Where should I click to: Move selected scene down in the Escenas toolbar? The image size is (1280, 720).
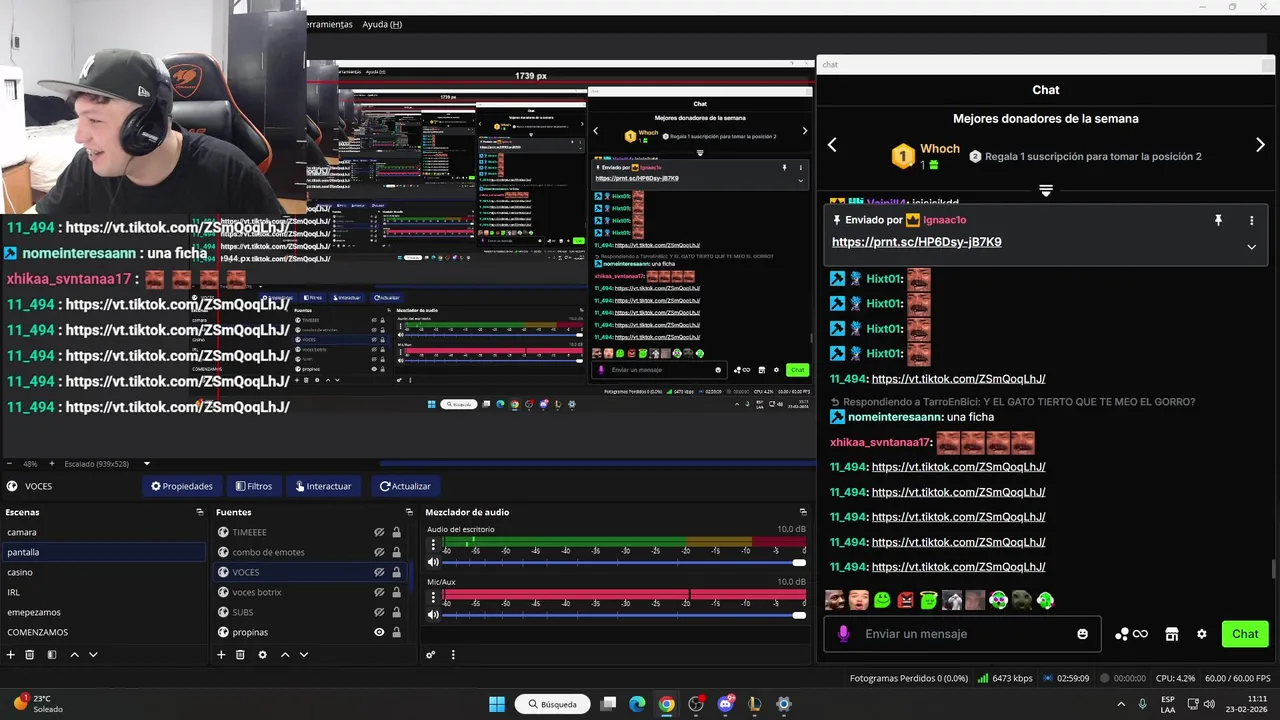pyautogui.click(x=93, y=655)
